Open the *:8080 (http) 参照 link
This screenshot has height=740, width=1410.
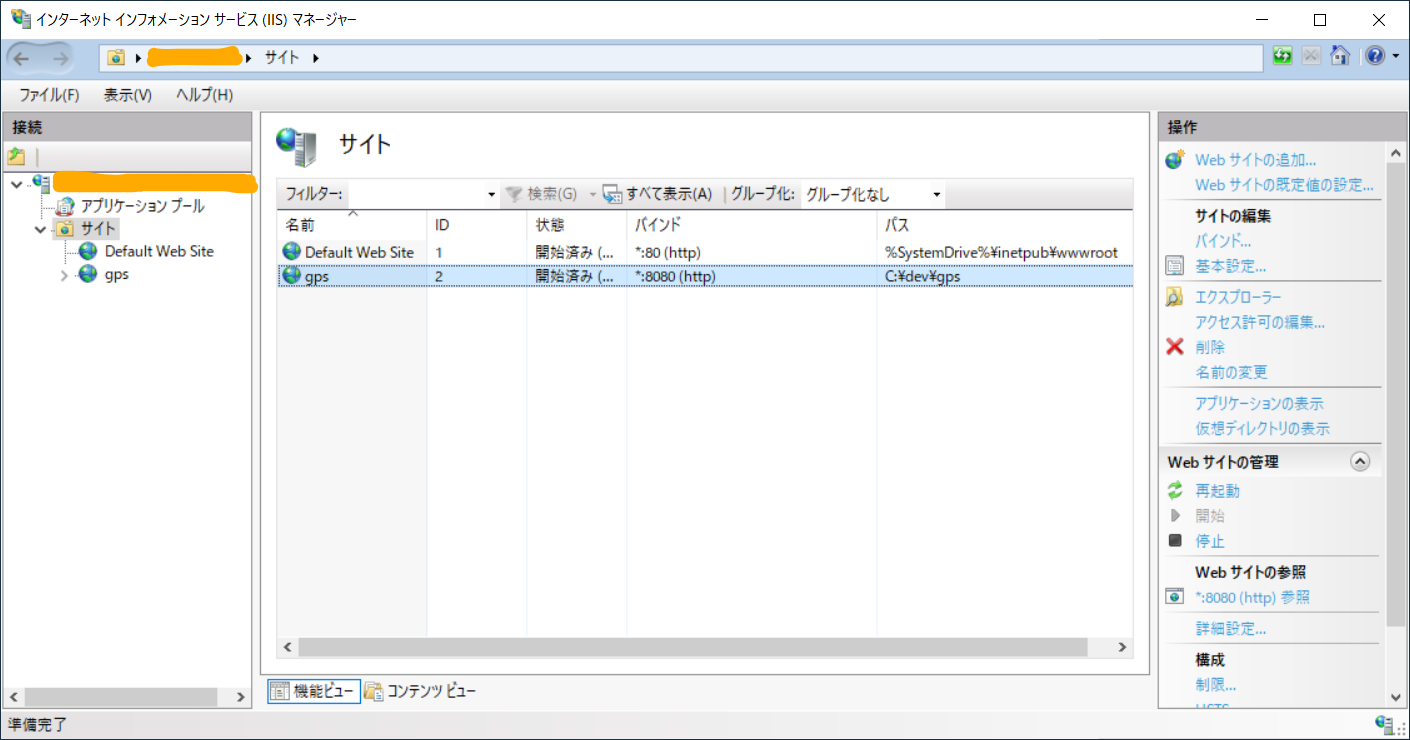[x=1252, y=598]
